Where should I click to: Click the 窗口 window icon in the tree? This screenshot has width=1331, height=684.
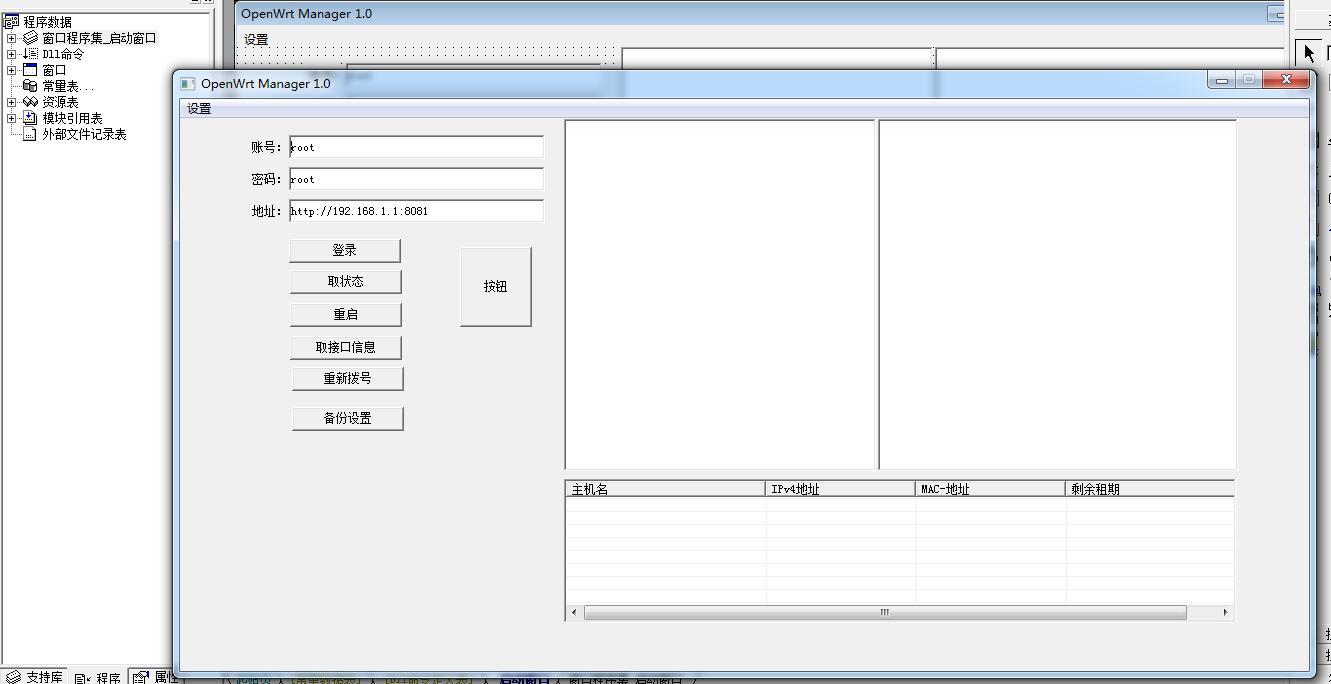point(31,70)
